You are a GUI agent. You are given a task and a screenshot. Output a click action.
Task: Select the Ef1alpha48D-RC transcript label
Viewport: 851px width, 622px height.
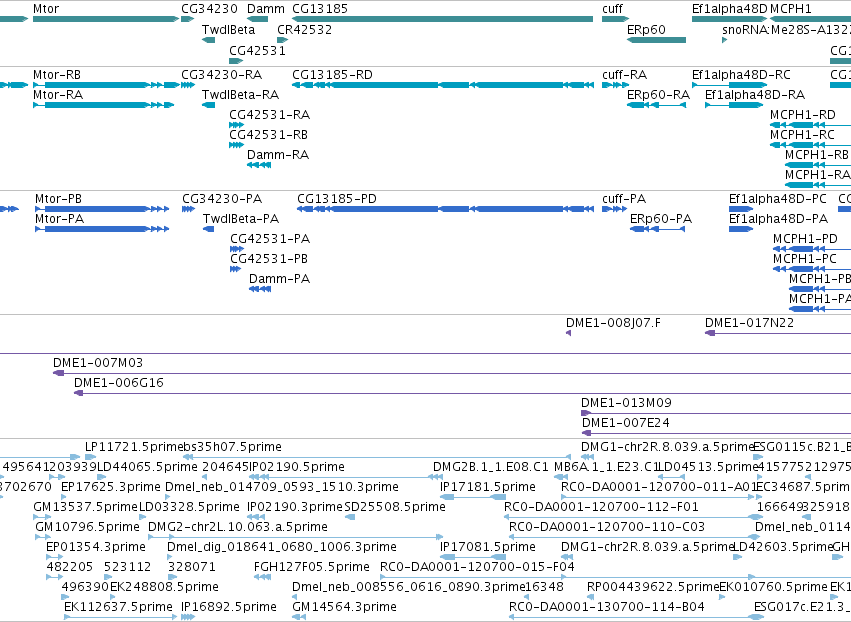coord(741,75)
